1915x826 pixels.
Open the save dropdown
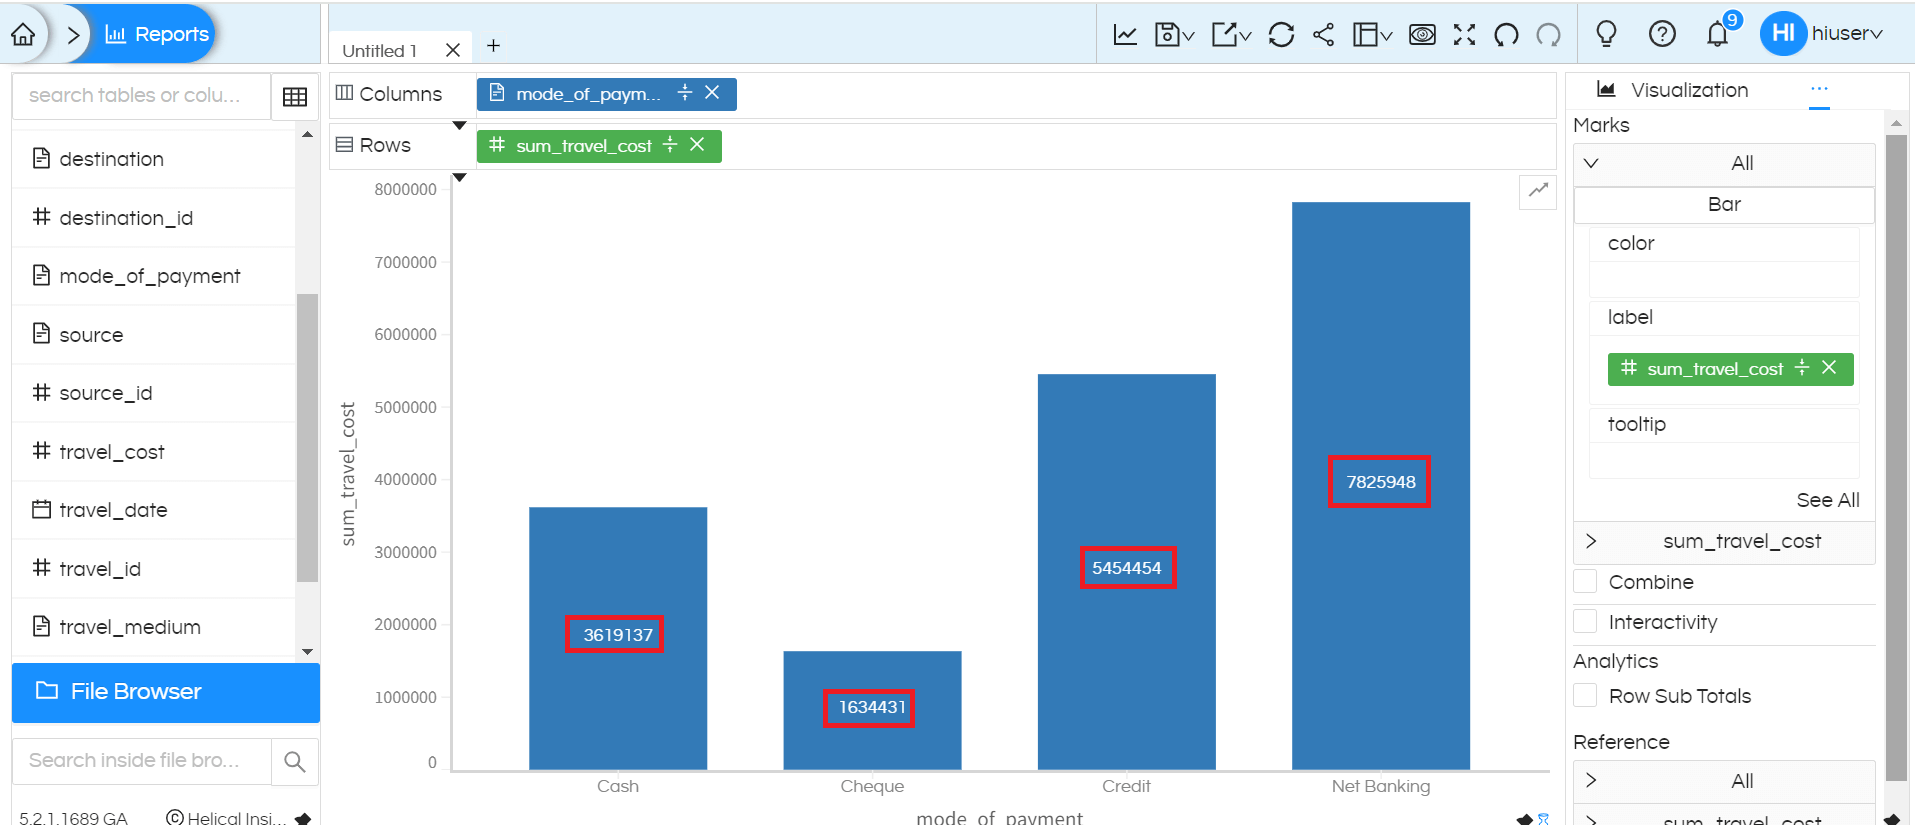(x=1175, y=35)
